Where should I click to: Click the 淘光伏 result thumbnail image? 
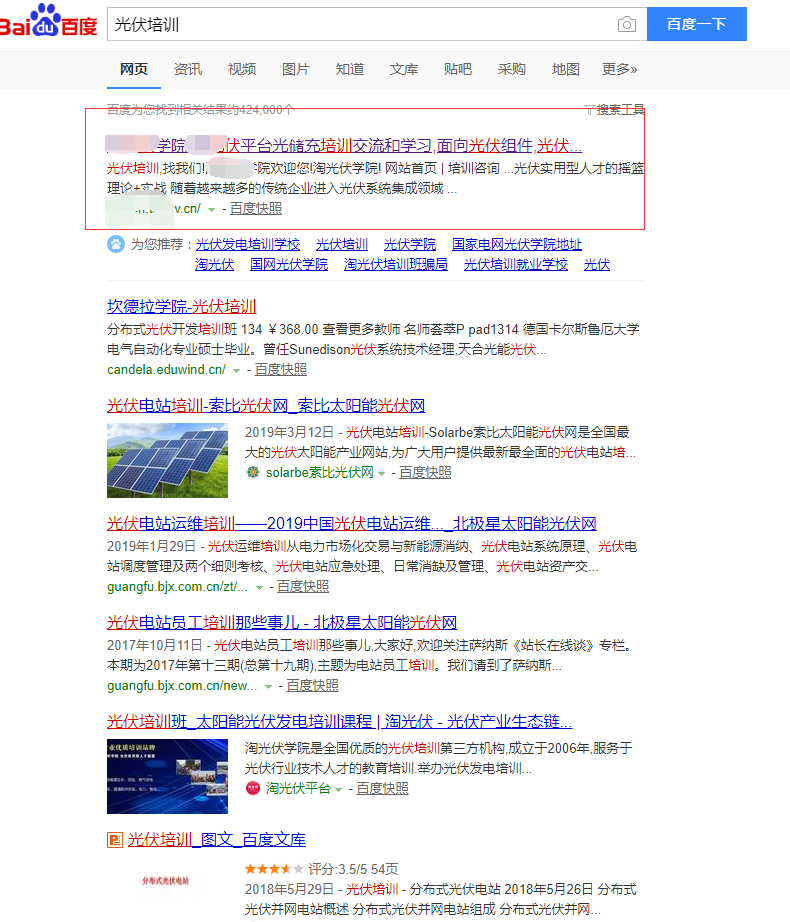[x=168, y=776]
